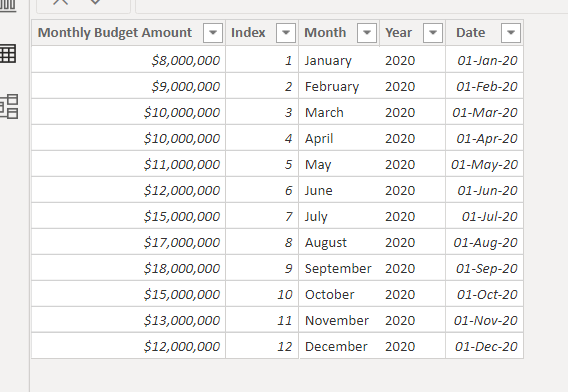The height and width of the screenshot is (392, 568).
Task: Commit formula with the checkmark icon
Action: click(x=95, y=2)
